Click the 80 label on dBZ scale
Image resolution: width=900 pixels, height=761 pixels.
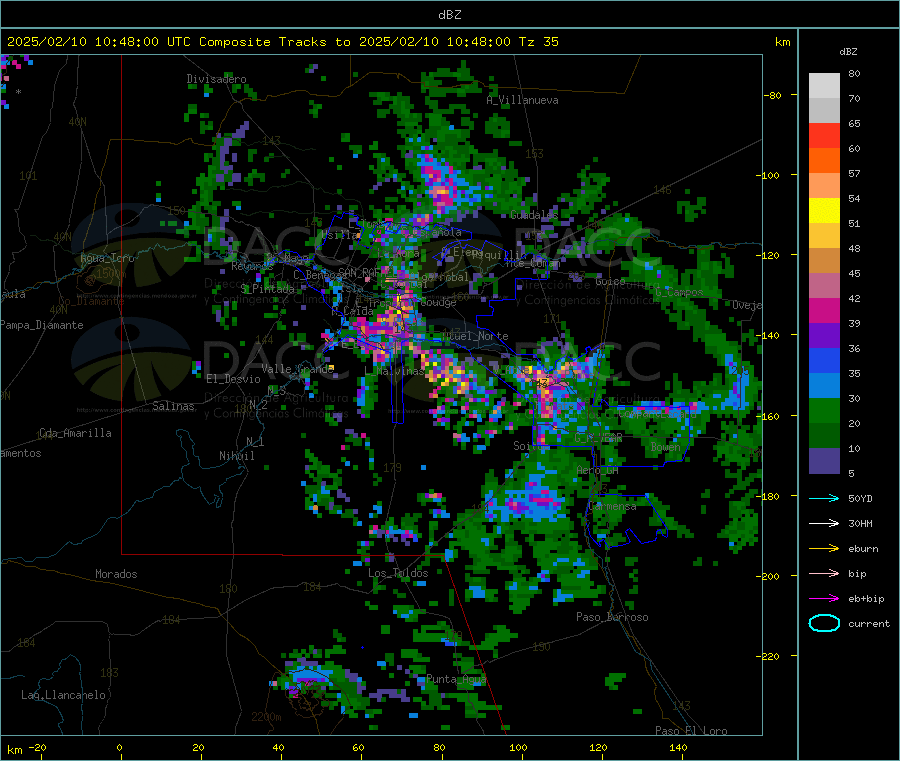854,73
